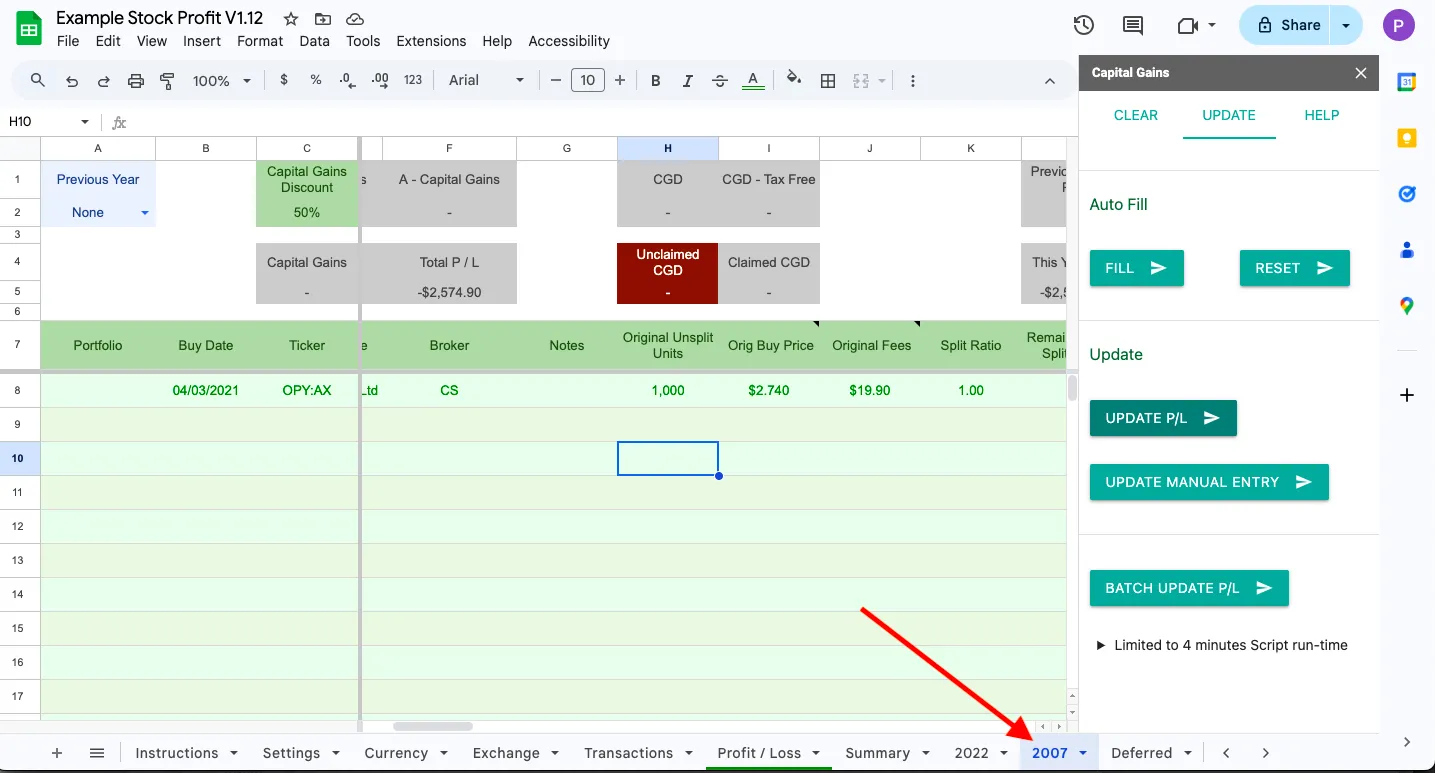Click the print icon
The width and height of the screenshot is (1435, 773).
pos(136,81)
